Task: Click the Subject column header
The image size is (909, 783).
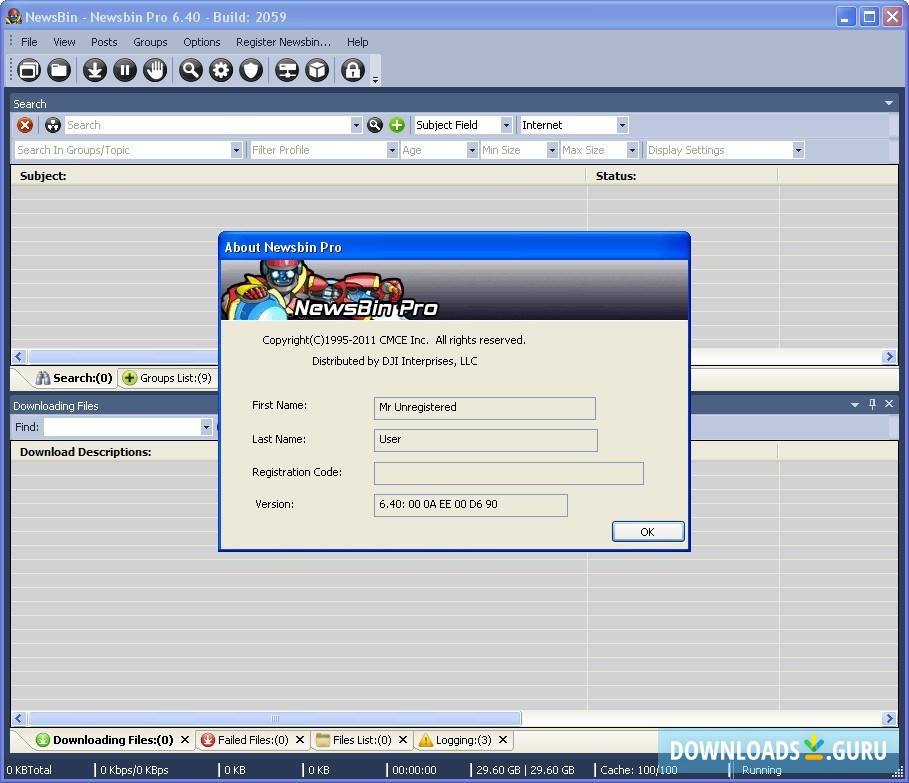Action: coord(299,176)
